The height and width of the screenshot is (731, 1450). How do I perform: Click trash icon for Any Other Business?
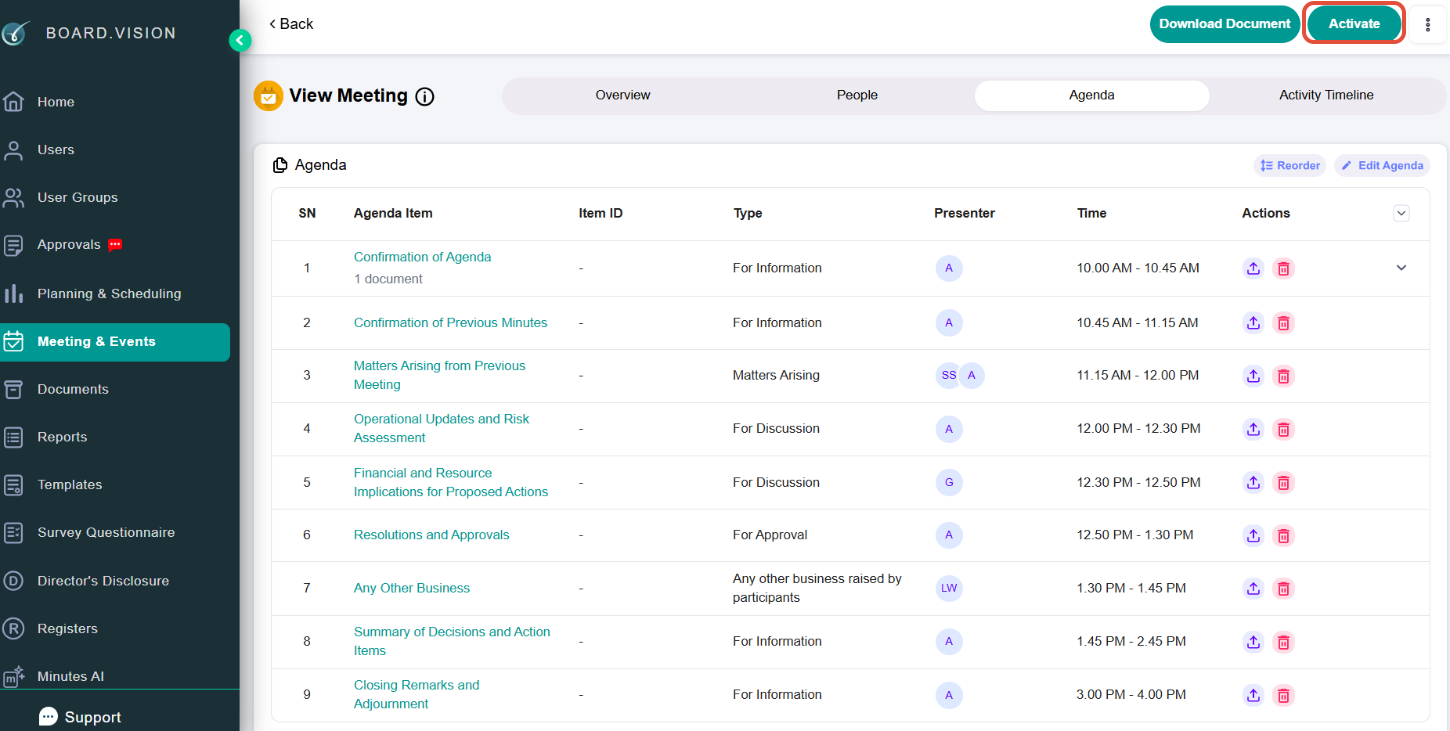point(1284,588)
